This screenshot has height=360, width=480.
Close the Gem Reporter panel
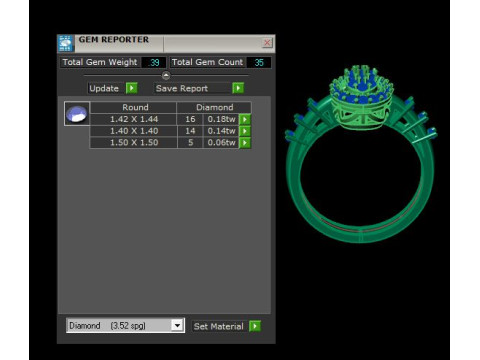(x=267, y=43)
